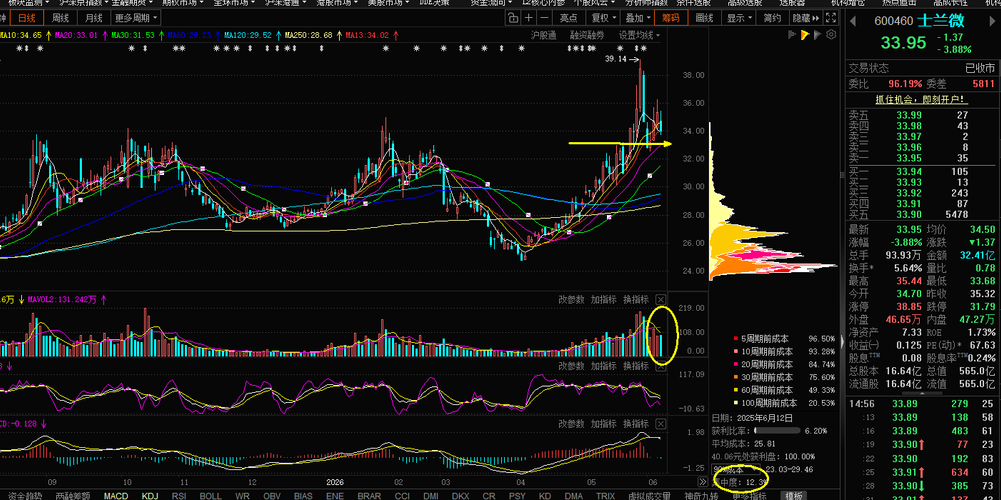
Task: Click orange 30周期前成本 color legend
Action: click(736, 377)
